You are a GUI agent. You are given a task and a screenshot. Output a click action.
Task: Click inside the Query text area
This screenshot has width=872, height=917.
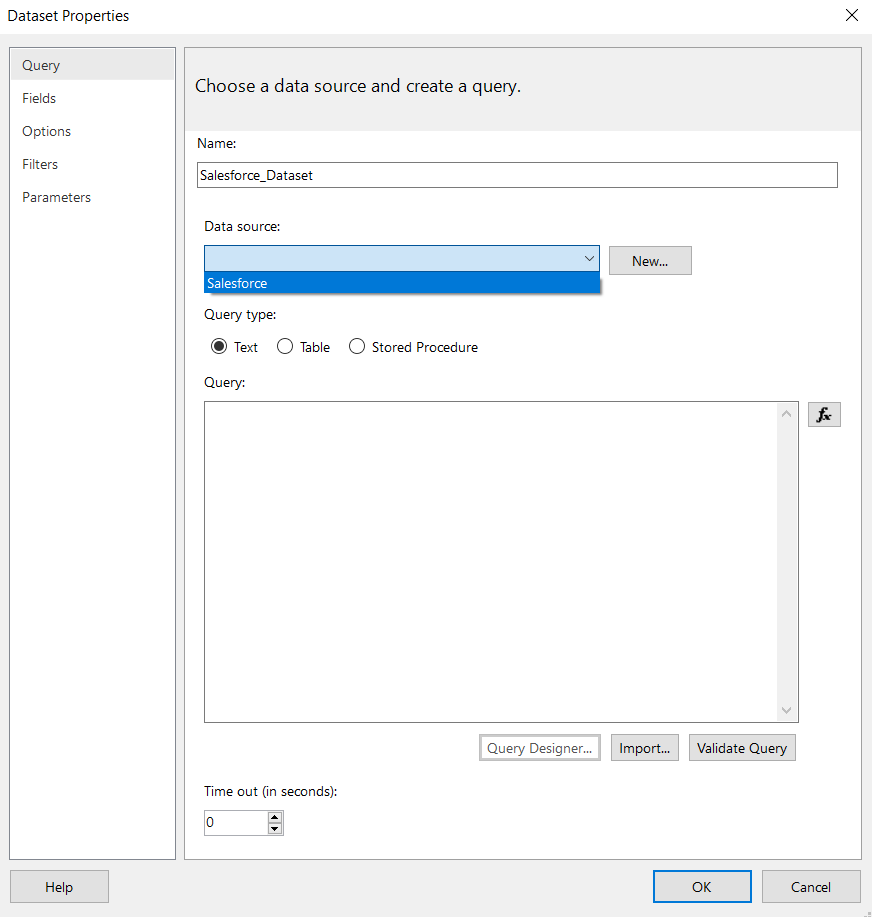click(x=490, y=560)
